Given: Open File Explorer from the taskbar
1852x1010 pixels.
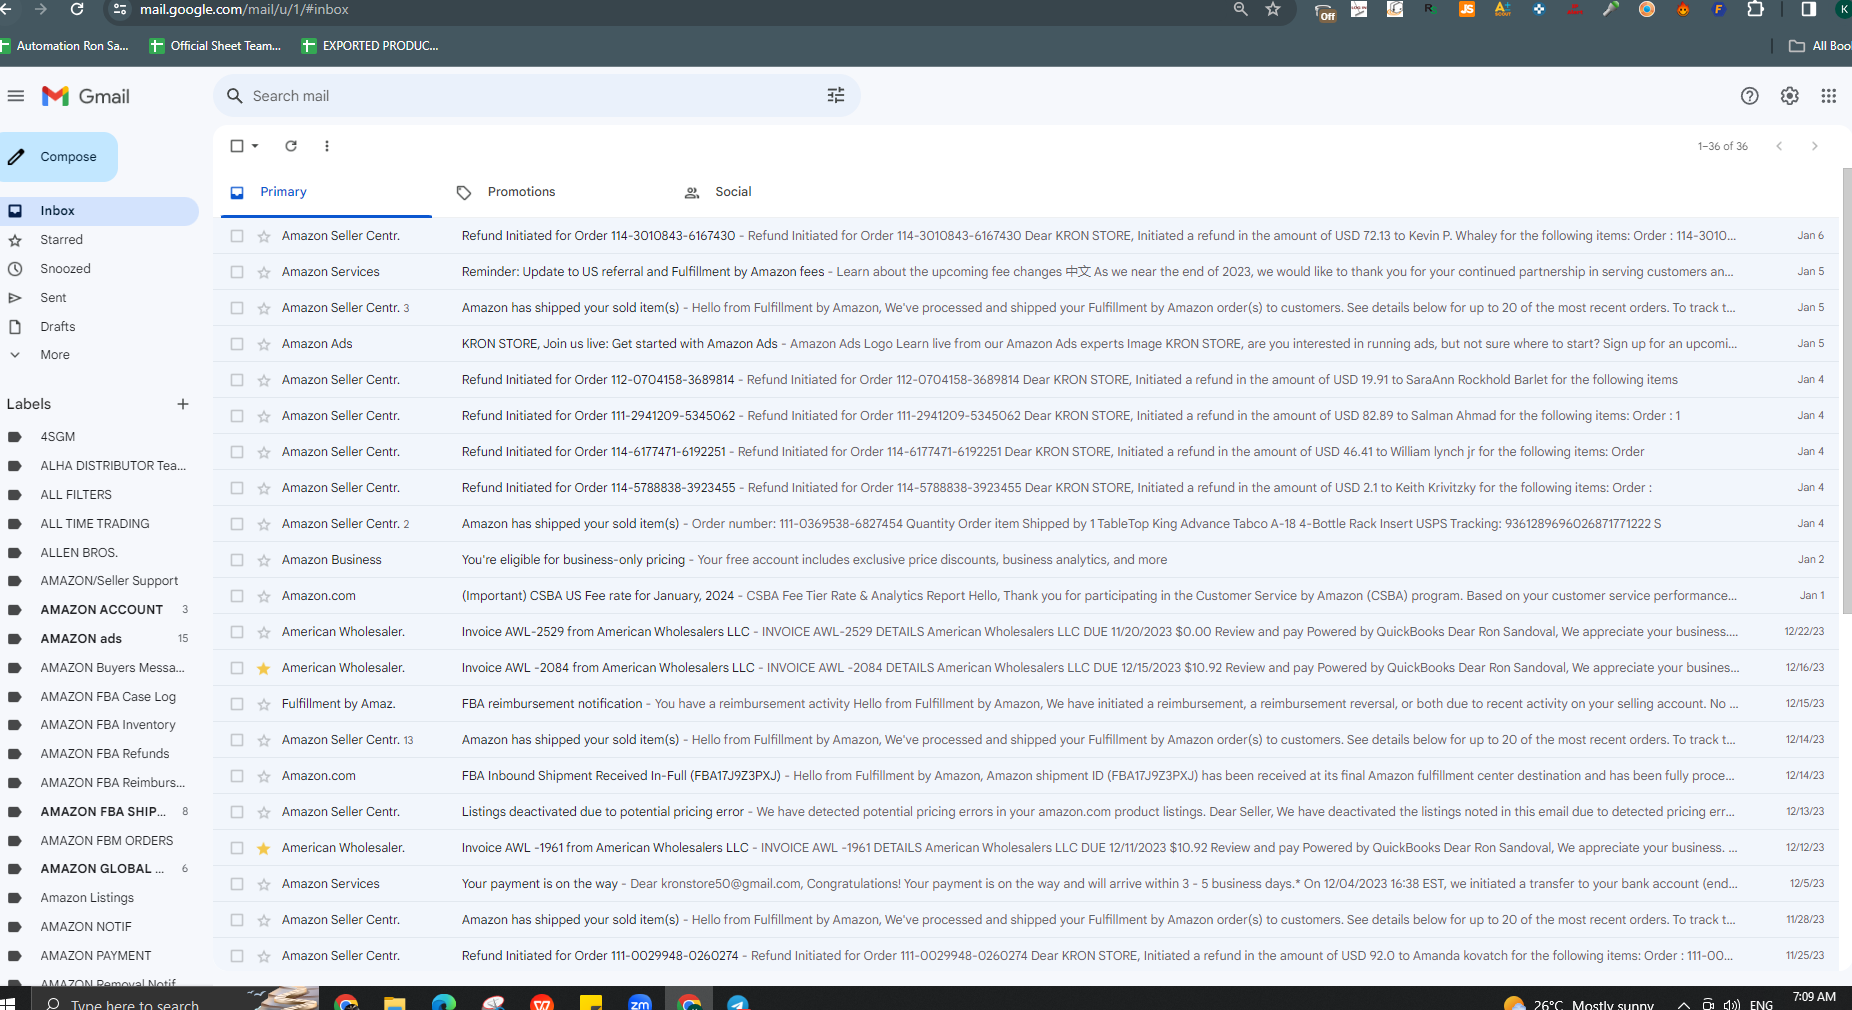Looking at the screenshot, I should click(x=394, y=1002).
